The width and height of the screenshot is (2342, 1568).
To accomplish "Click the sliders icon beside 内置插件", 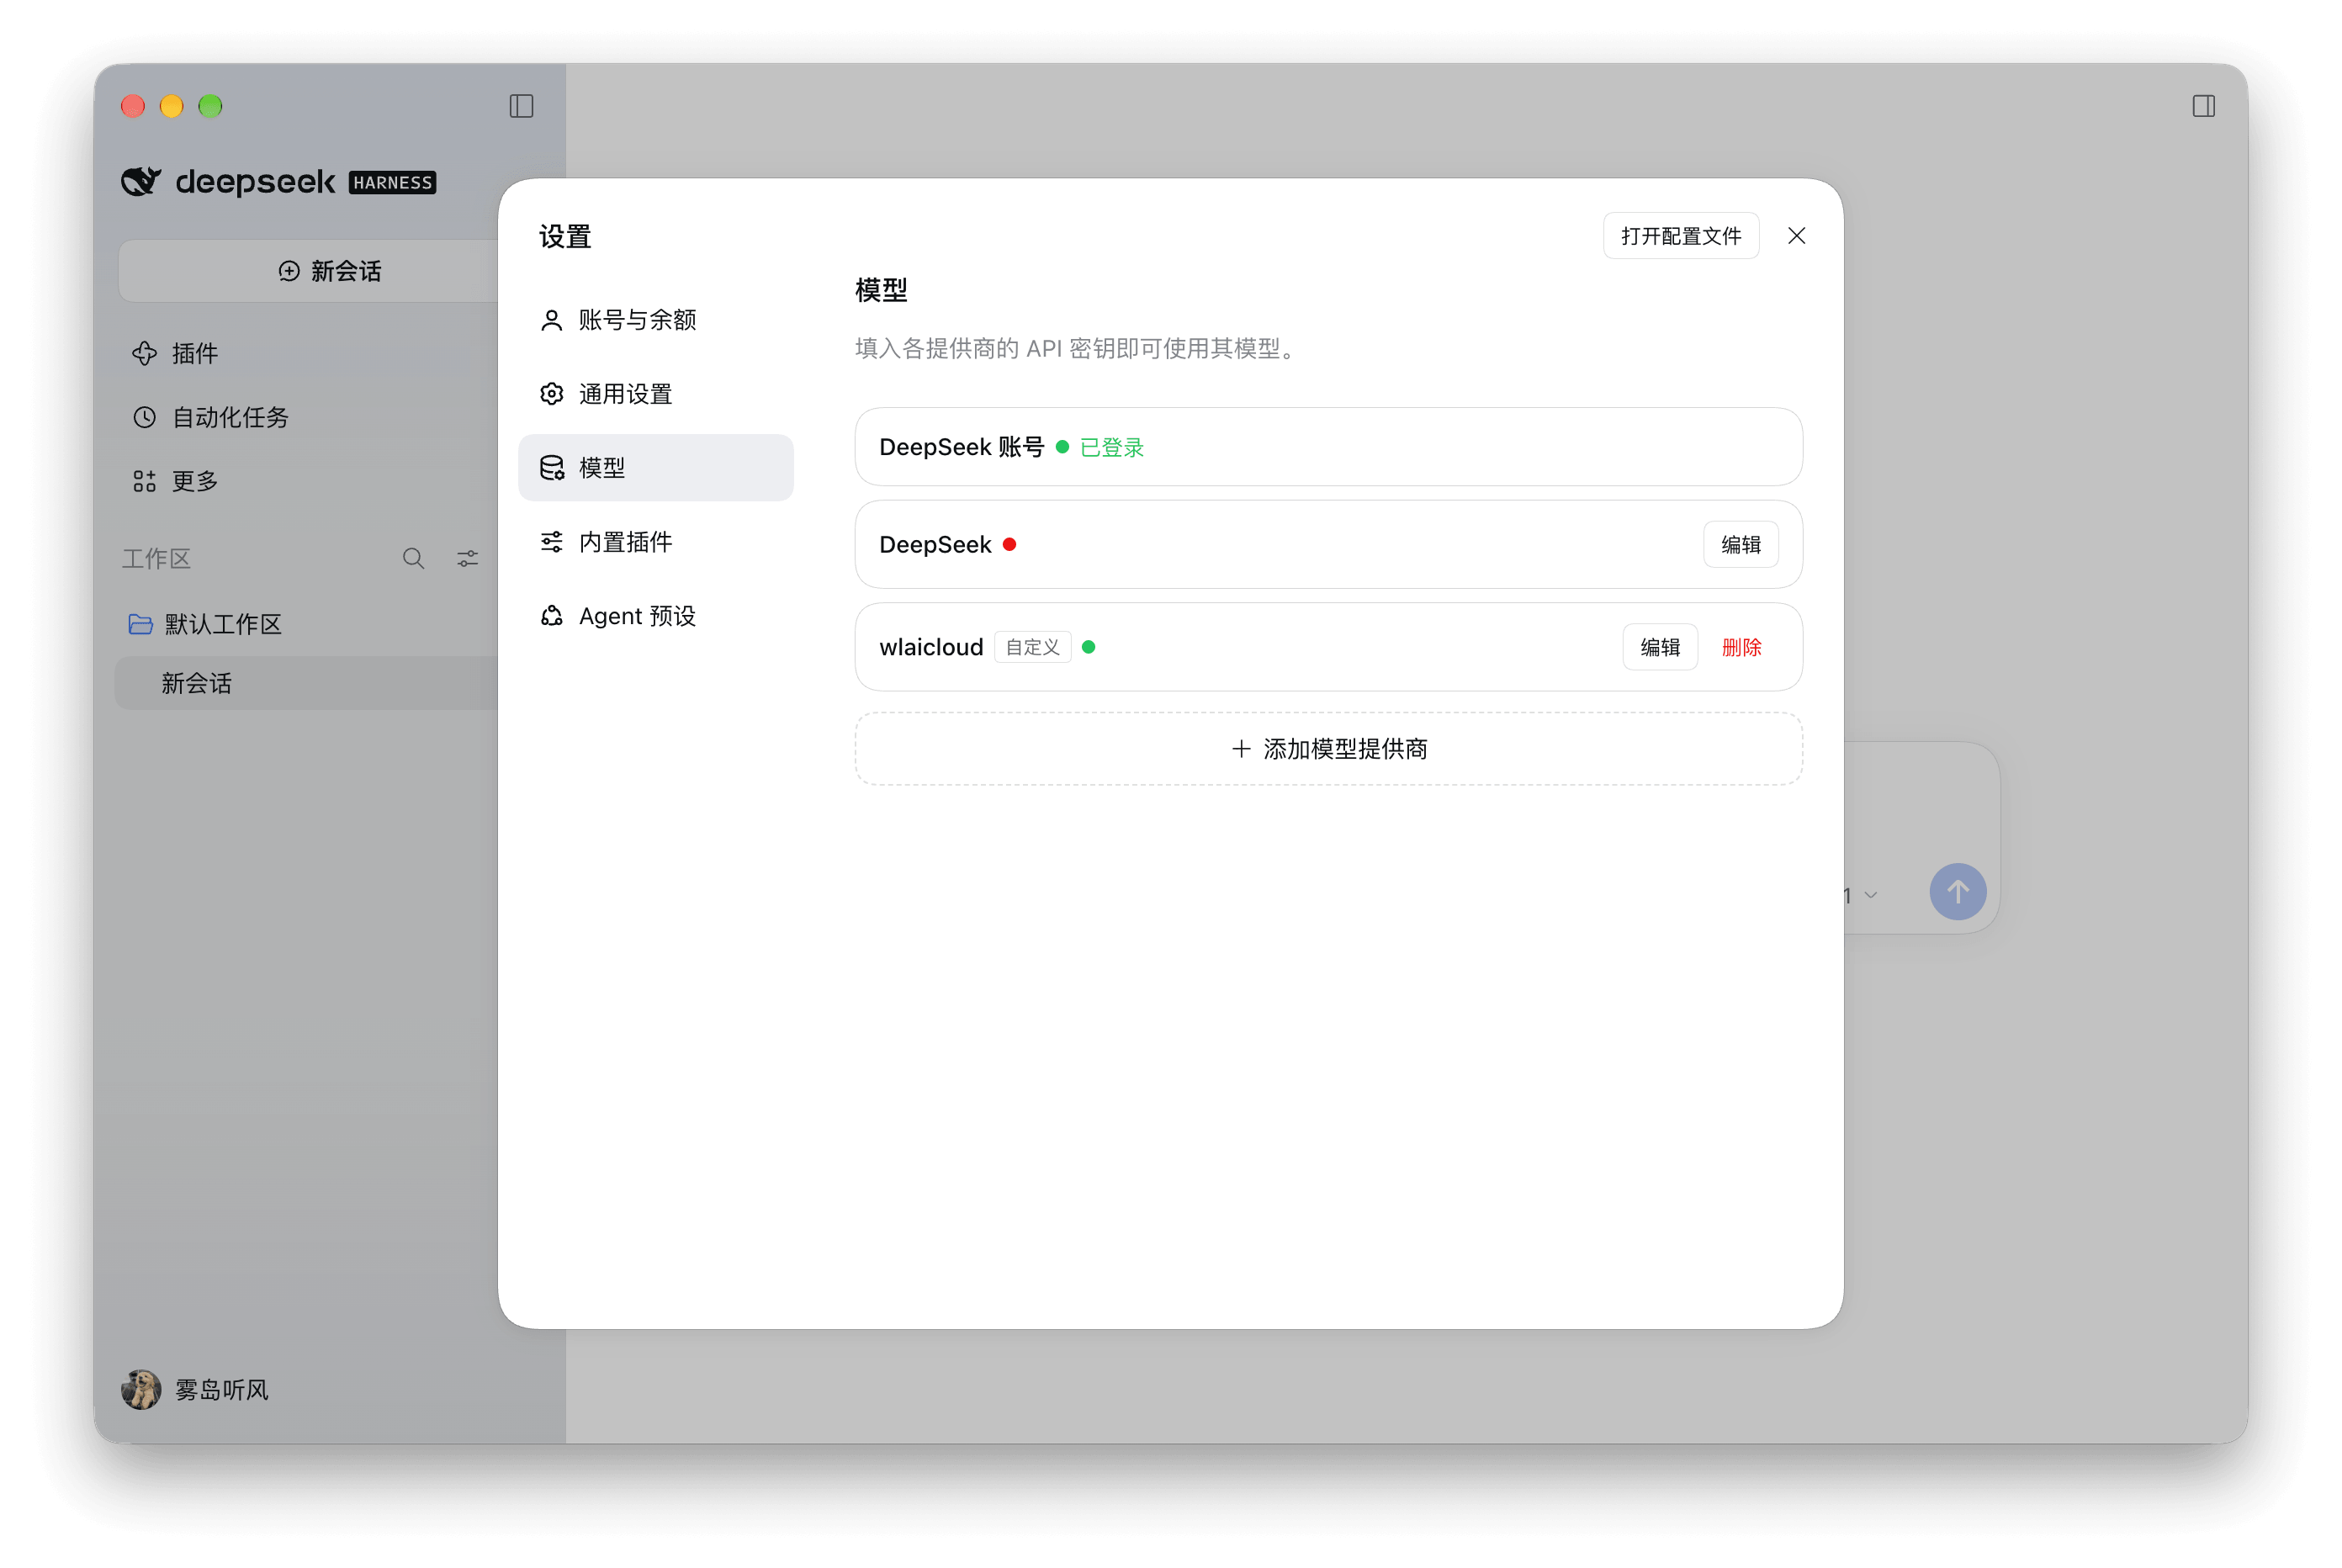I will 551,542.
